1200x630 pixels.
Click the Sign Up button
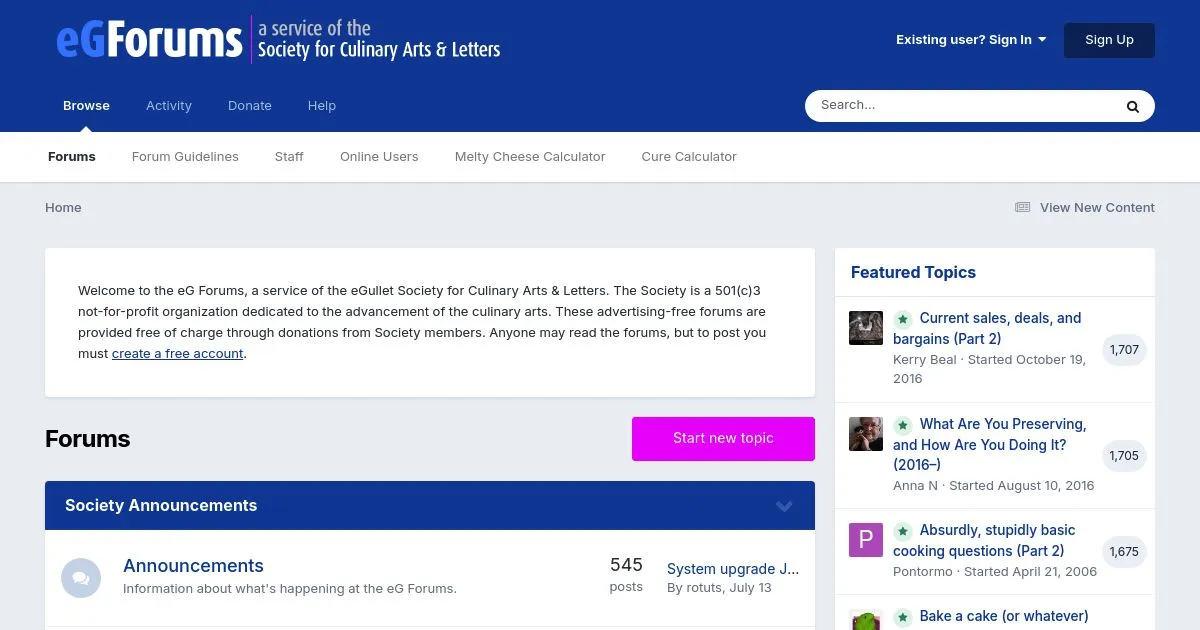(1109, 40)
